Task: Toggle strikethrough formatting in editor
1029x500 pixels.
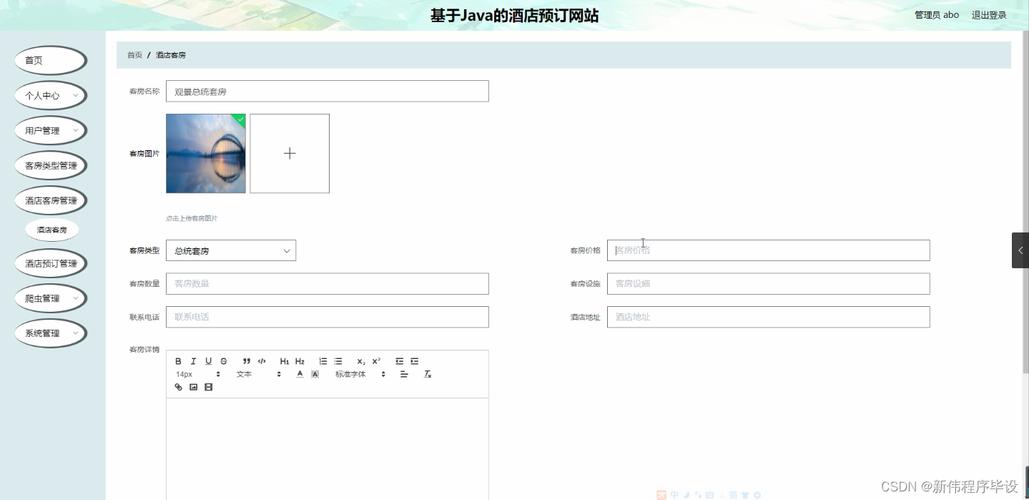Action: pyautogui.click(x=224, y=361)
